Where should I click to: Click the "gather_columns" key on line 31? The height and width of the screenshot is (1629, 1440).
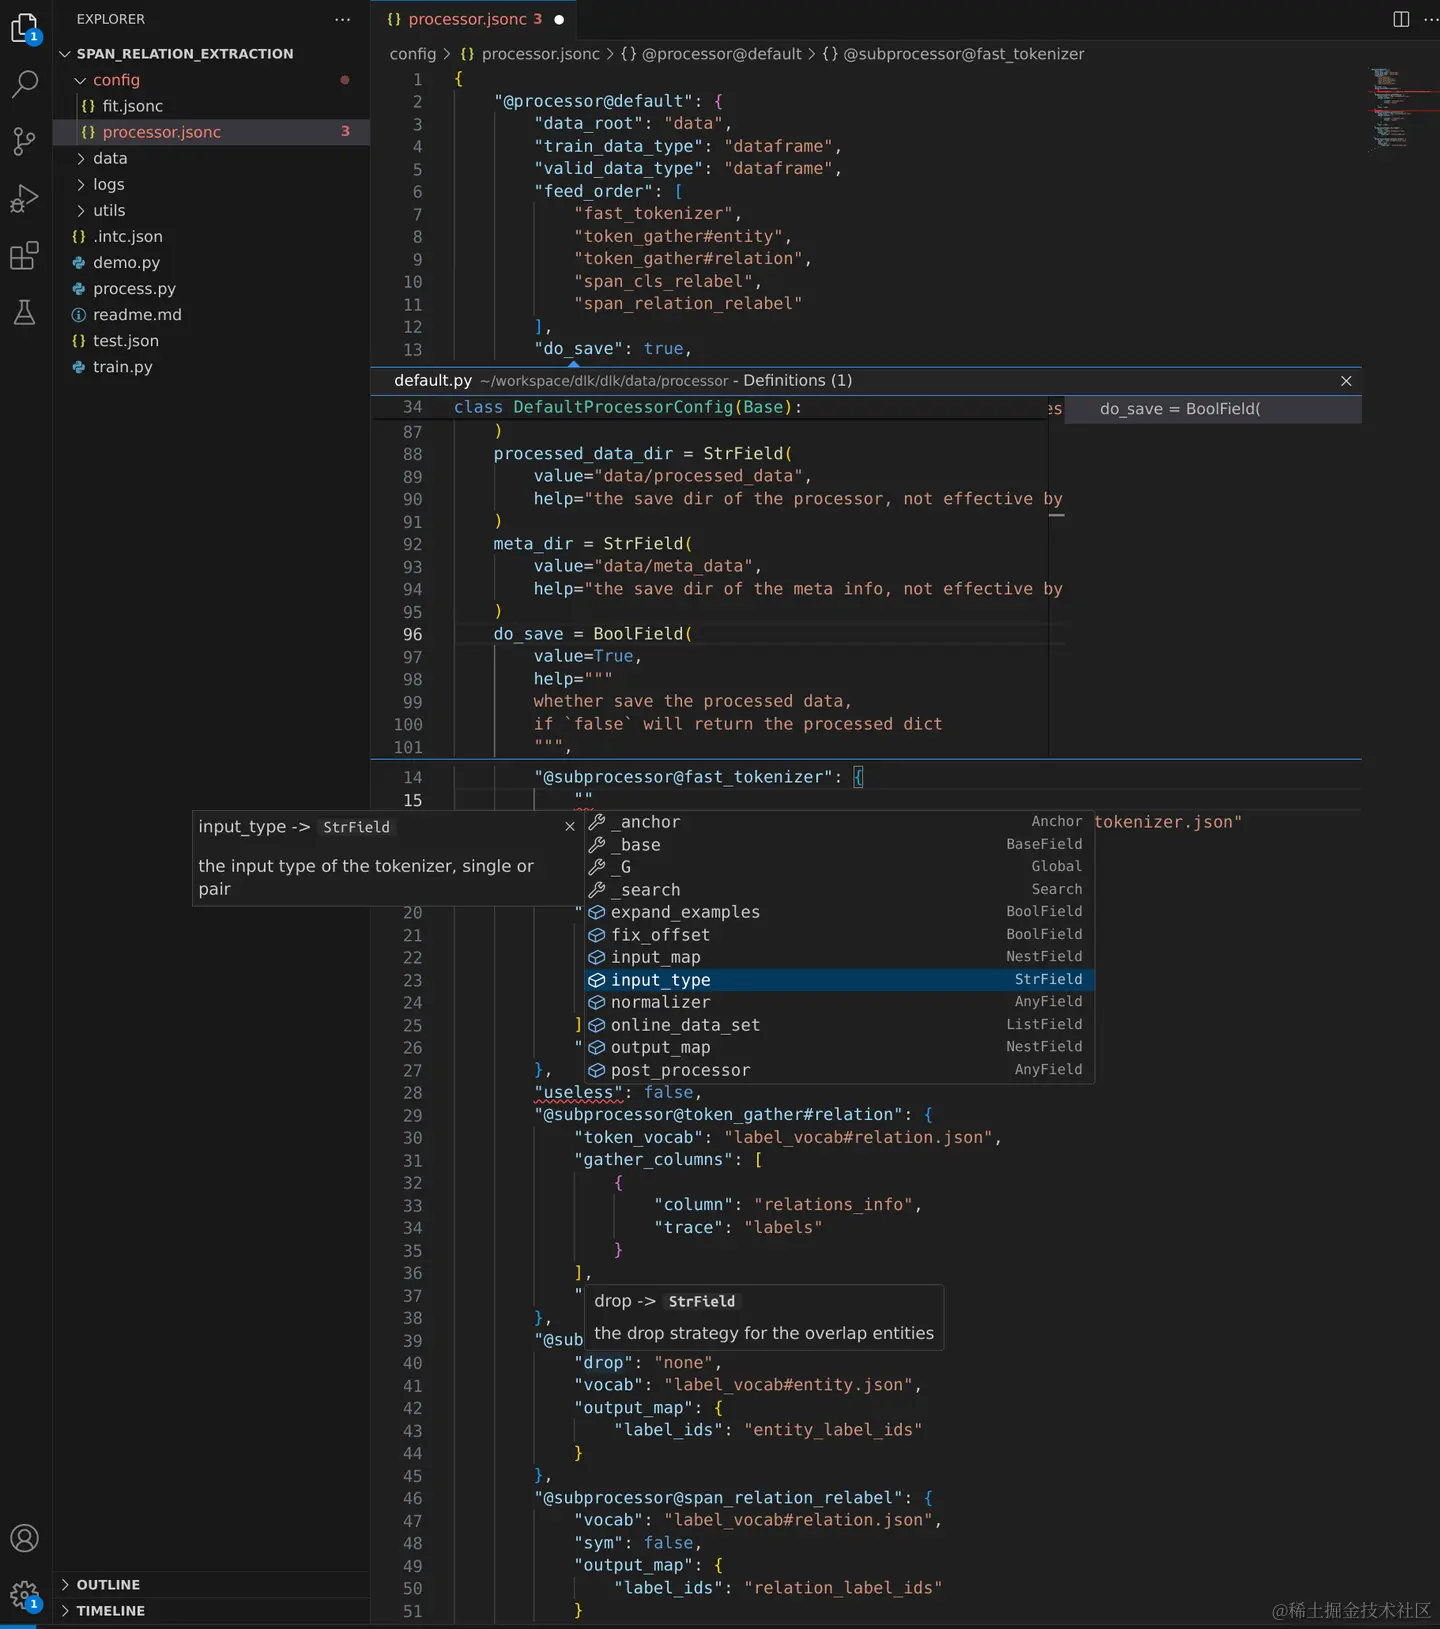tap(654, 1160)
